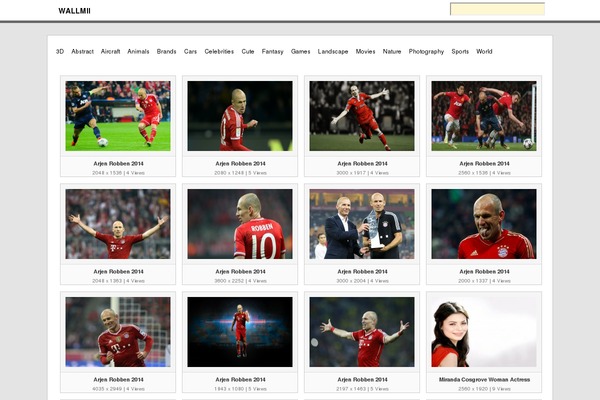This screenshot has width=600, height=400.
Task: Browse the Abstract category
Action: [82, 51]
